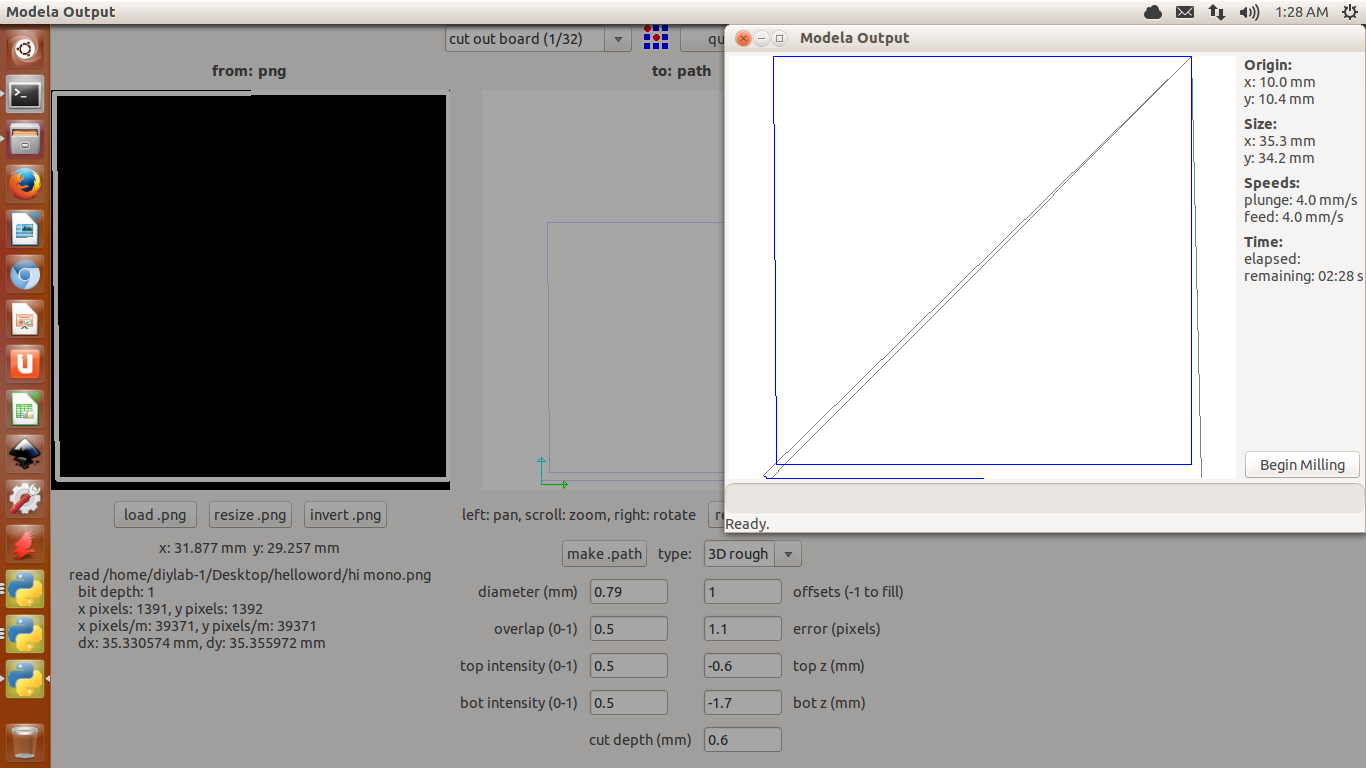The image size is (1366, 768).
Task: Open the session gear menu
Action: [1349, 12]
